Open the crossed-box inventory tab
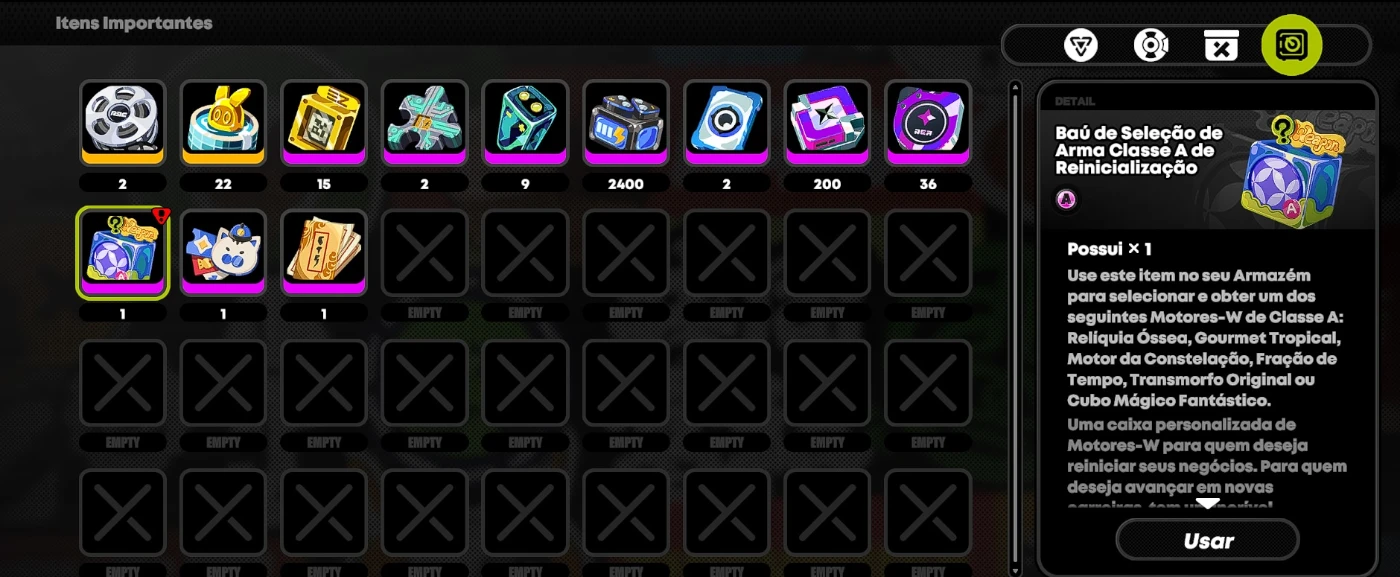This screenshot has width=1400, height=577. click(1221, 45)
